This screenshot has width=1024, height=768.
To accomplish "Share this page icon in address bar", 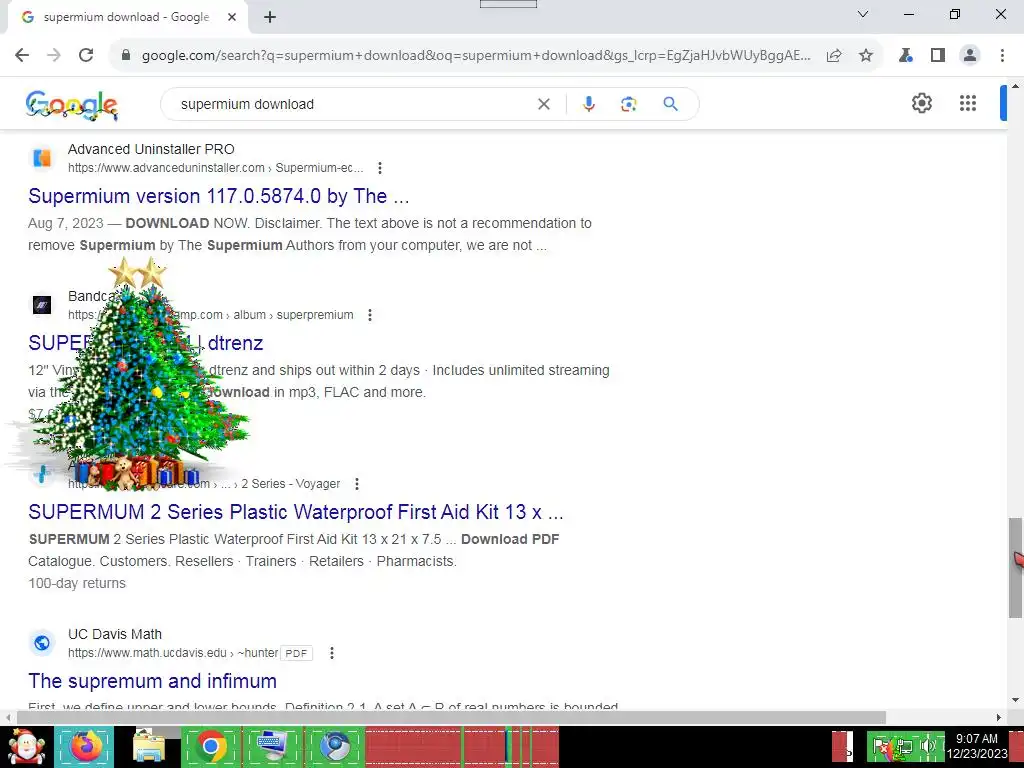I will 834,56.
